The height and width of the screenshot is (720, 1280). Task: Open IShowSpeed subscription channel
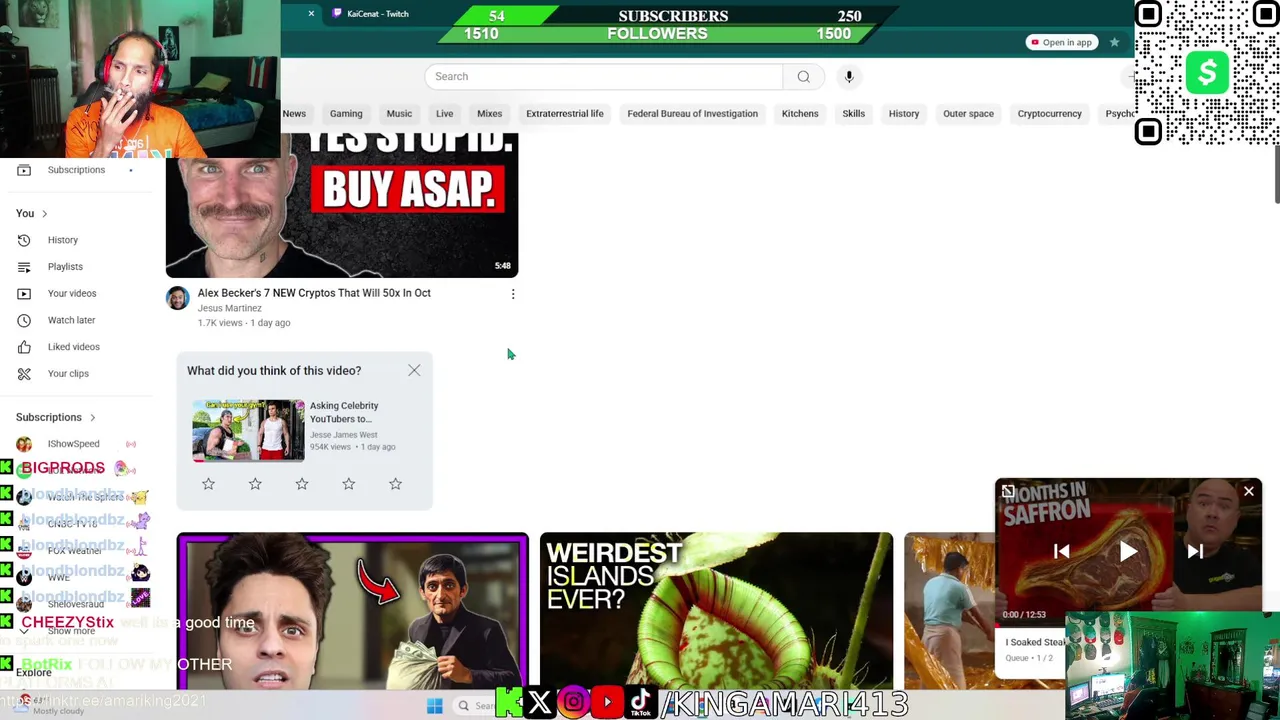[74, 444]
